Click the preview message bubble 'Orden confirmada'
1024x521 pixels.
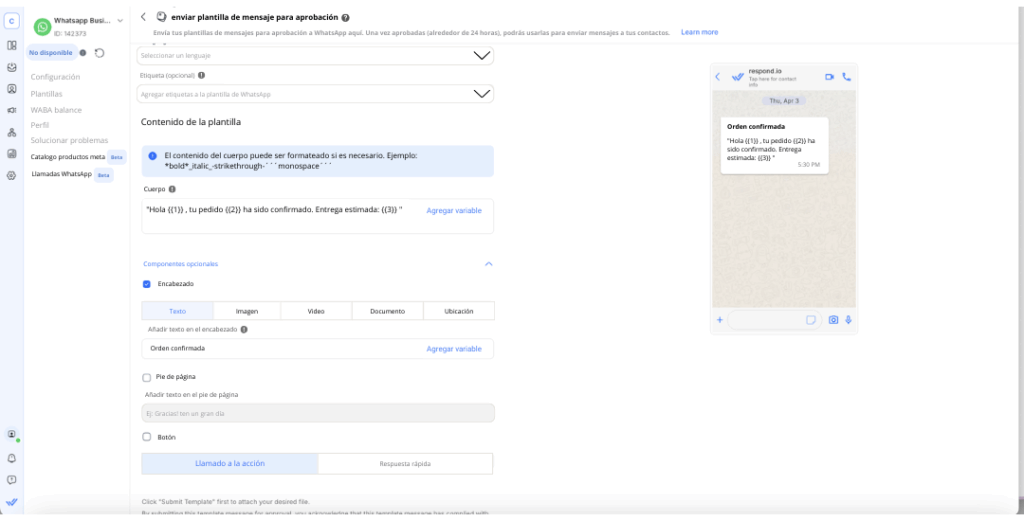click(775, 146)
